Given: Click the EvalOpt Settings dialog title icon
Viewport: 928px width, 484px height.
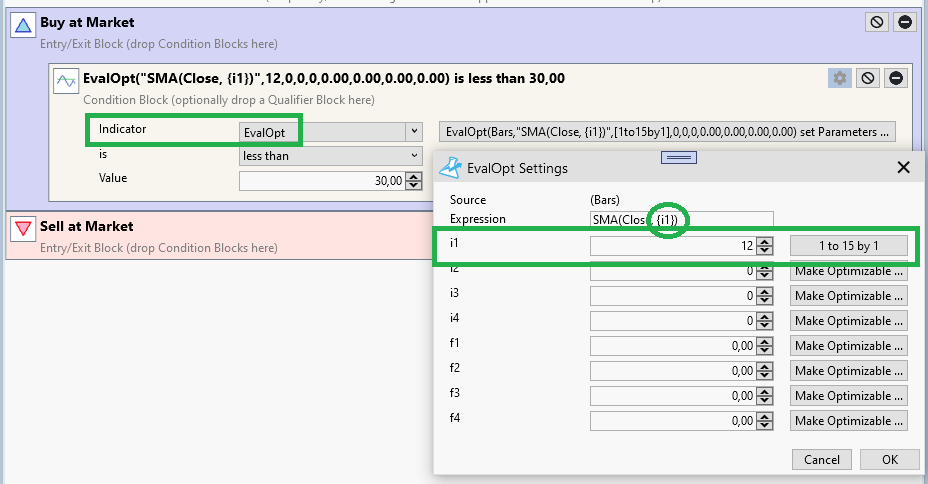Looking at the screenshot, I should [452, 167].
